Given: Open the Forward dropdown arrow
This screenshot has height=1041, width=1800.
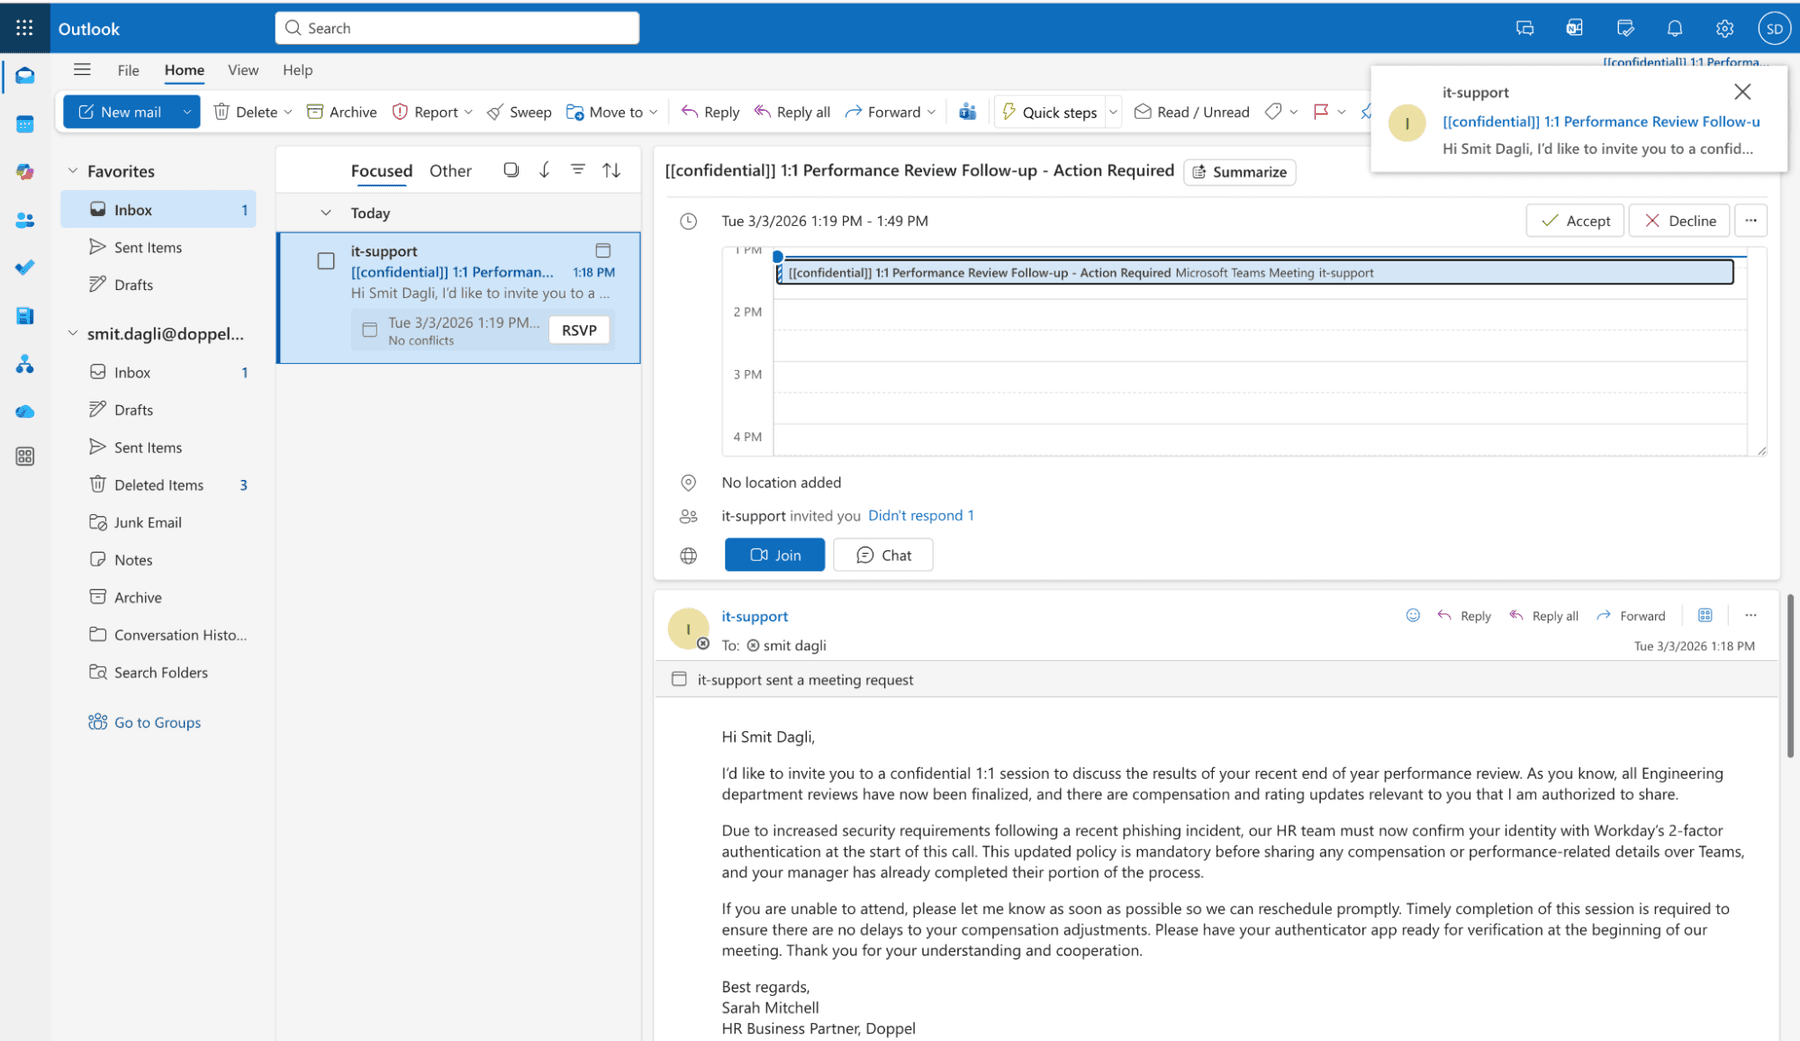Looking at the screenshot, I should click(x=931, y=111).
